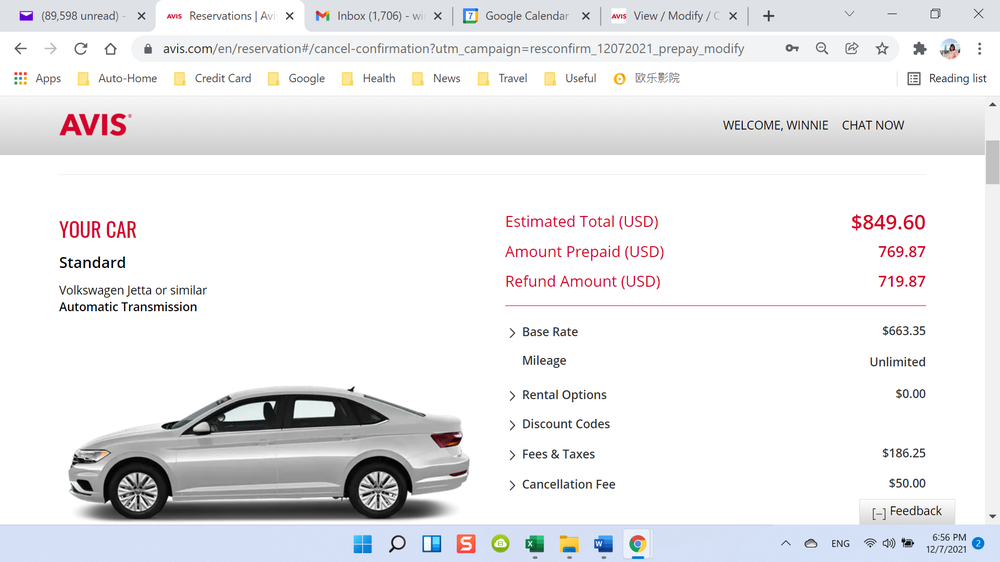This screenshot has height=562, width=1000.
Task: Click the Refund Amount value 719.87
Action: pyautogui.click(x=902, y=281)
